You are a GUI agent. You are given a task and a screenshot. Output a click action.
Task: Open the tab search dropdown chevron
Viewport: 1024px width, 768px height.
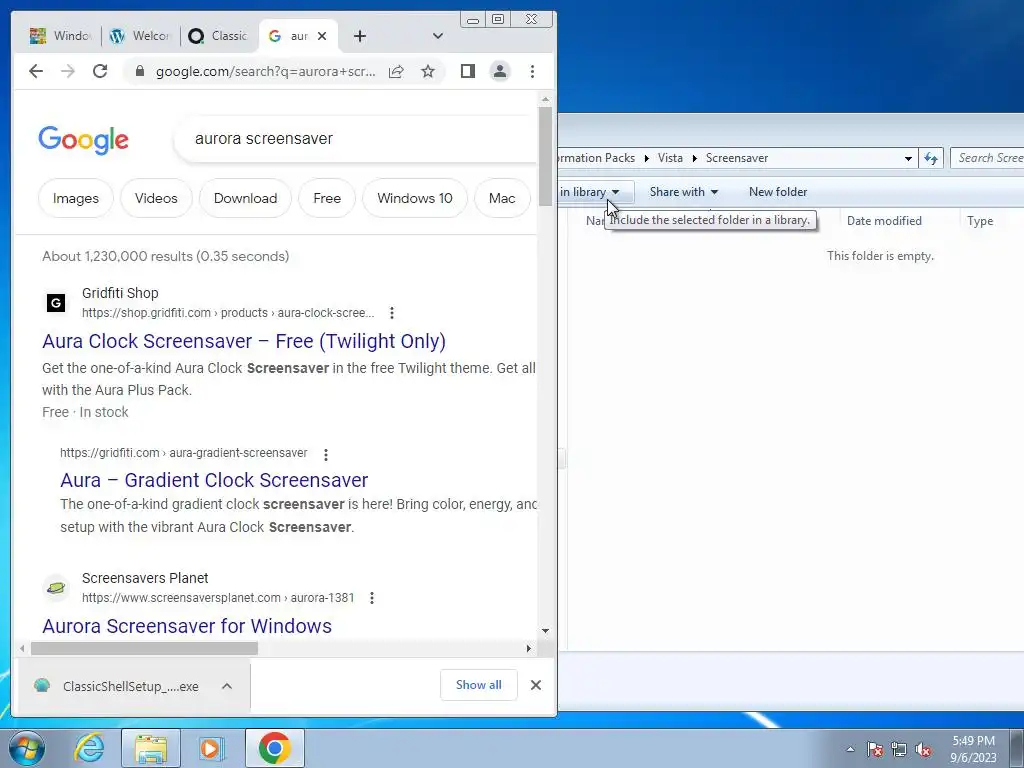pyautogui.click(x=438, y=37)
